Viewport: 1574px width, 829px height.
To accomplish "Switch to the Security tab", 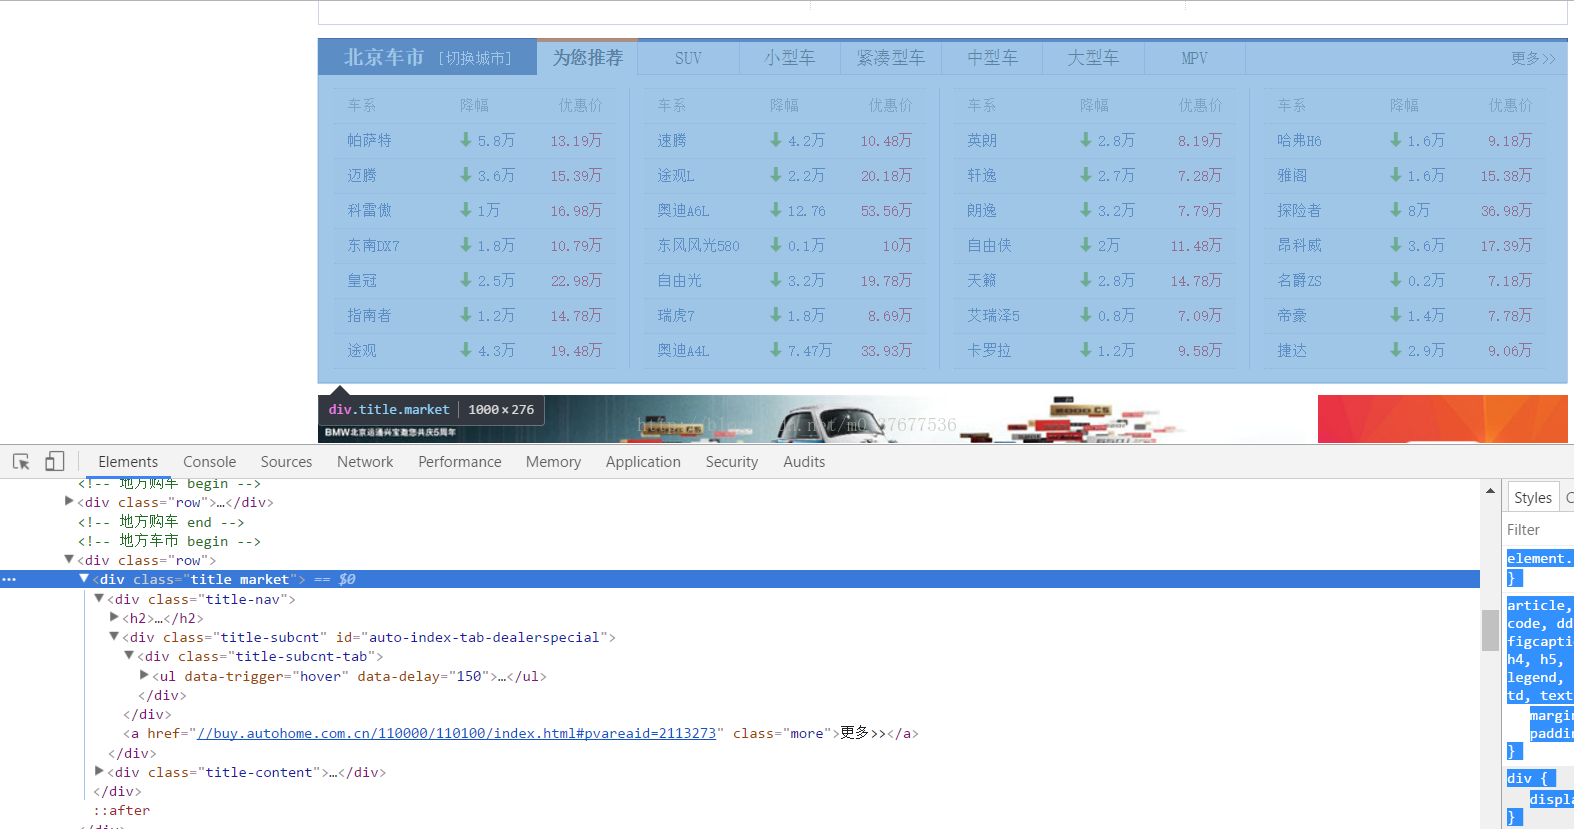I will [x=731, y=461].
